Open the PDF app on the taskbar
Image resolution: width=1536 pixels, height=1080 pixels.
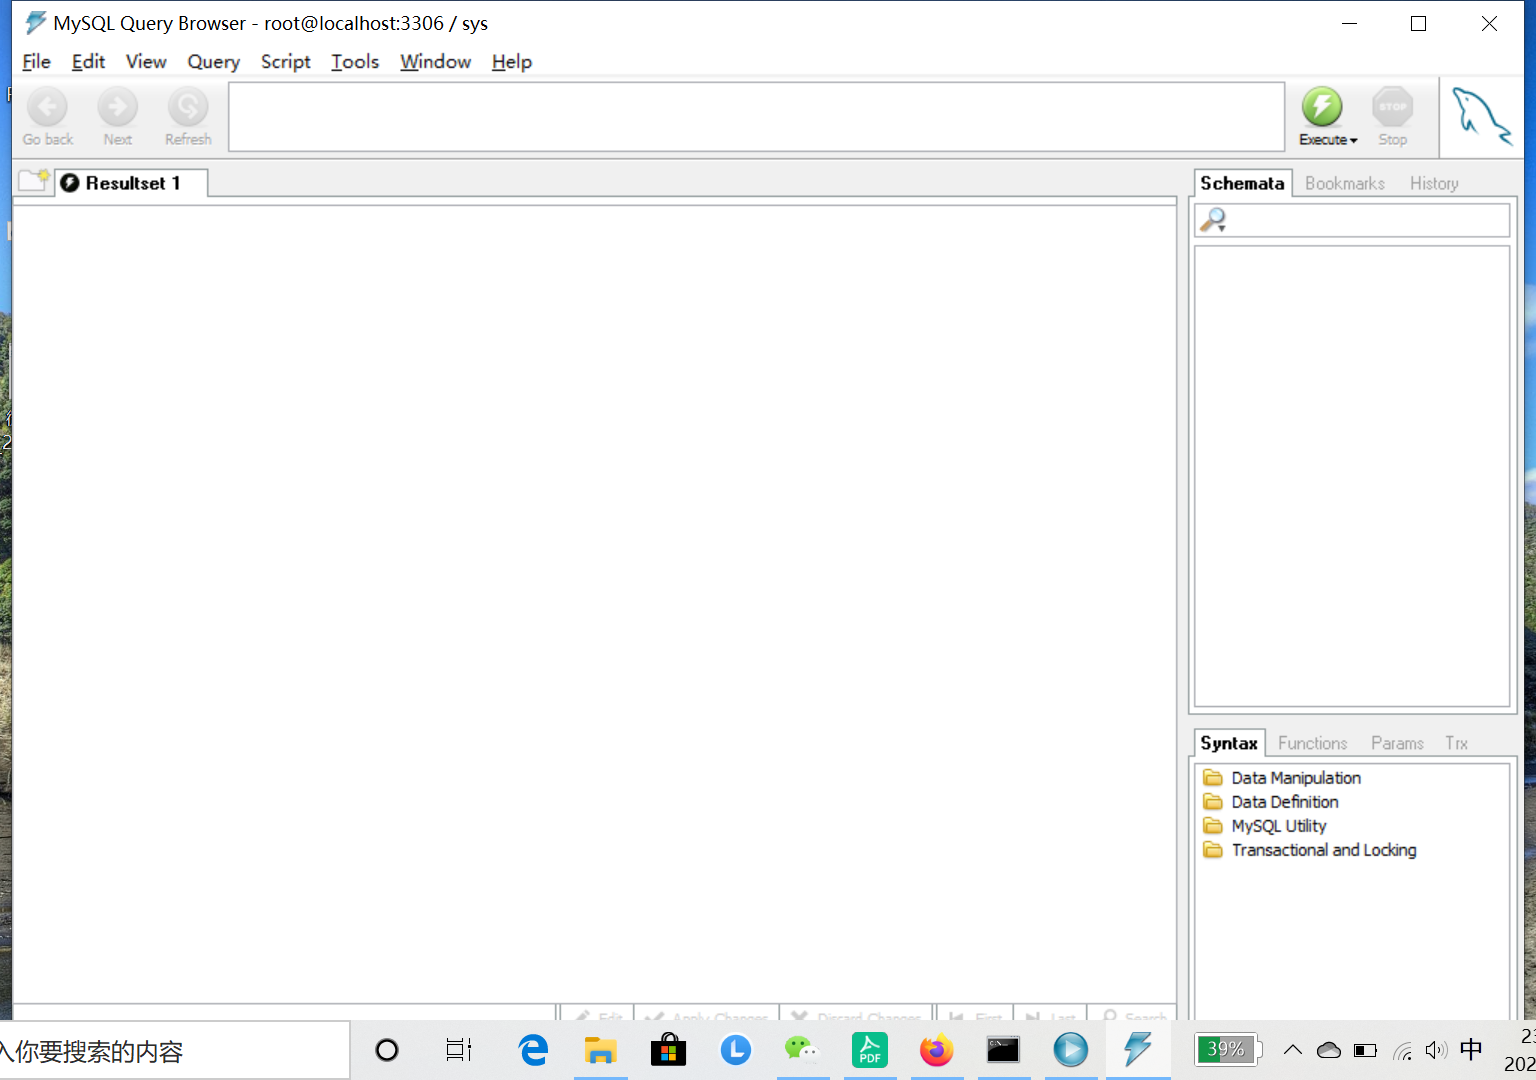pos(869,1050)
